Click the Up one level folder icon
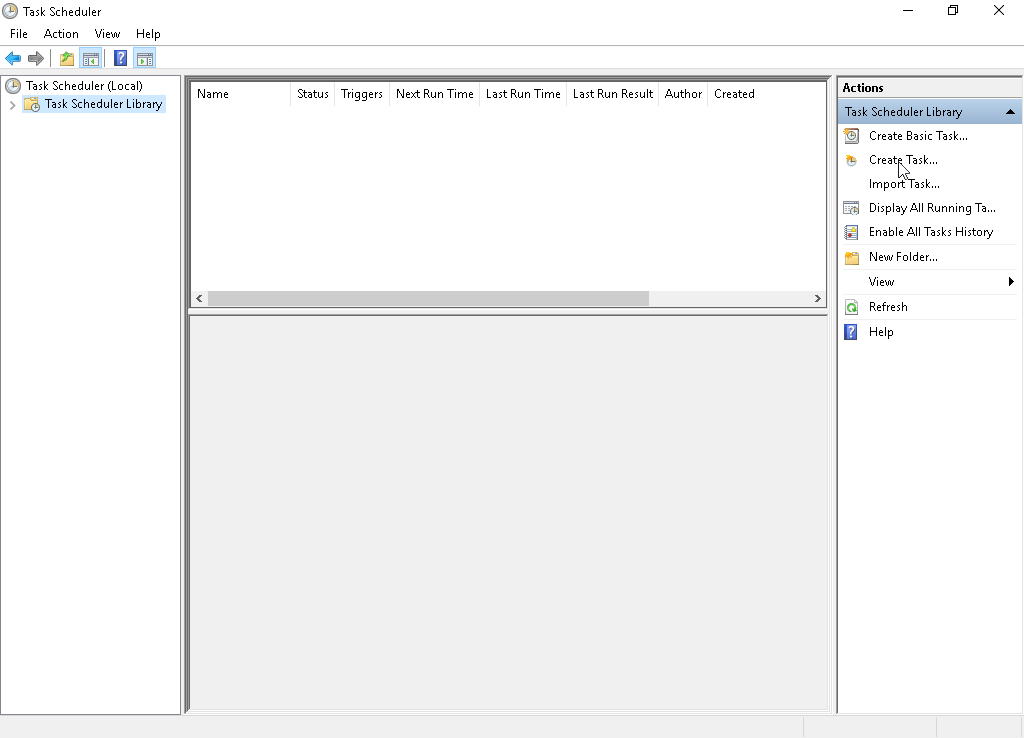This screenshot has height=738, width=1024. (x=67, y=59)
